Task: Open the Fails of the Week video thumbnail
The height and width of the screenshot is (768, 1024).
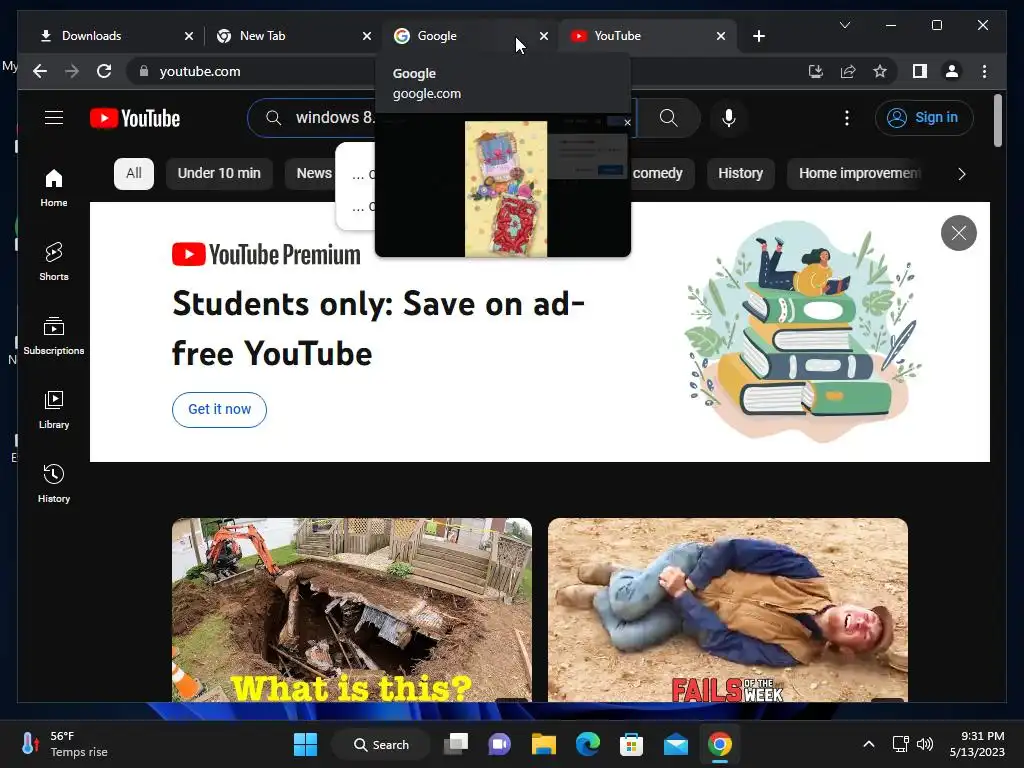Action: (x=728, y=610)
